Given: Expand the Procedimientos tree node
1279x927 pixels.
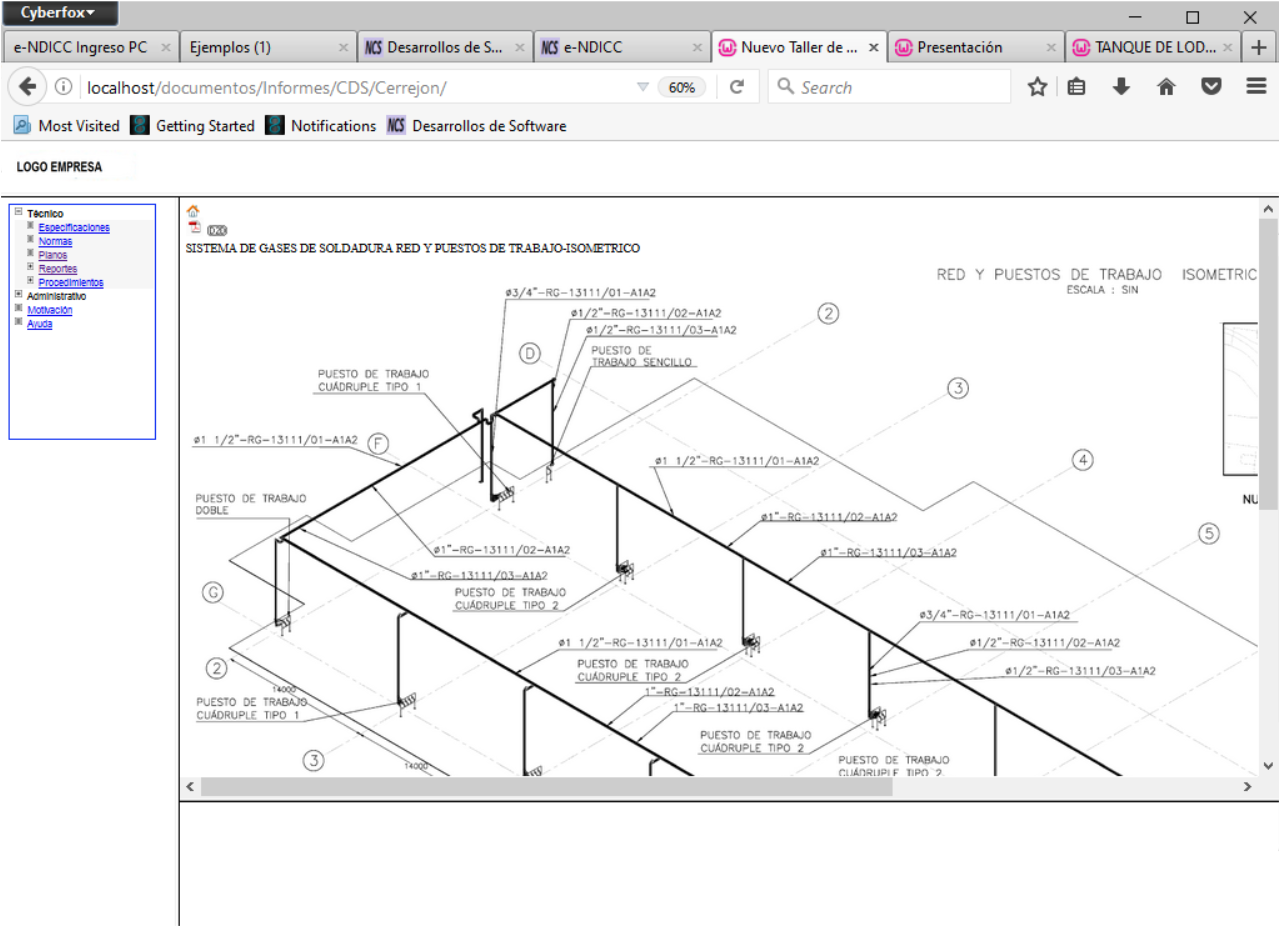Looking at the screenshot, I should click(x=31, y=281).
